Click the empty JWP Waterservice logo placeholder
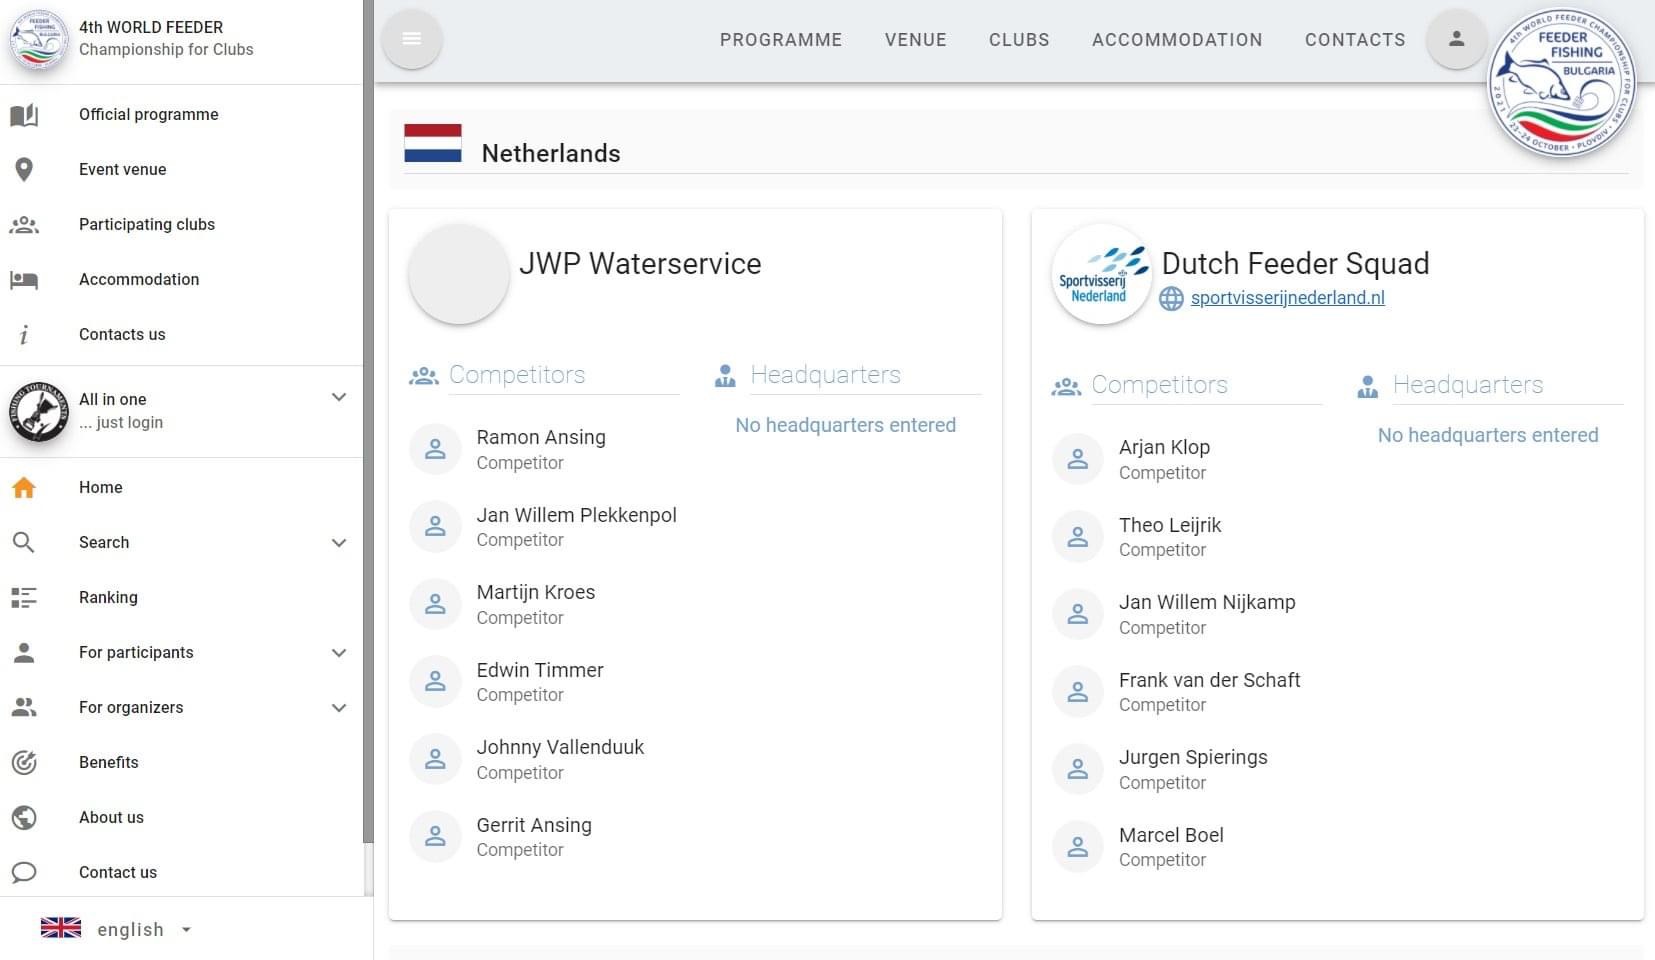The width and height of the screenshot is (1655, 960). pos(459,275)
